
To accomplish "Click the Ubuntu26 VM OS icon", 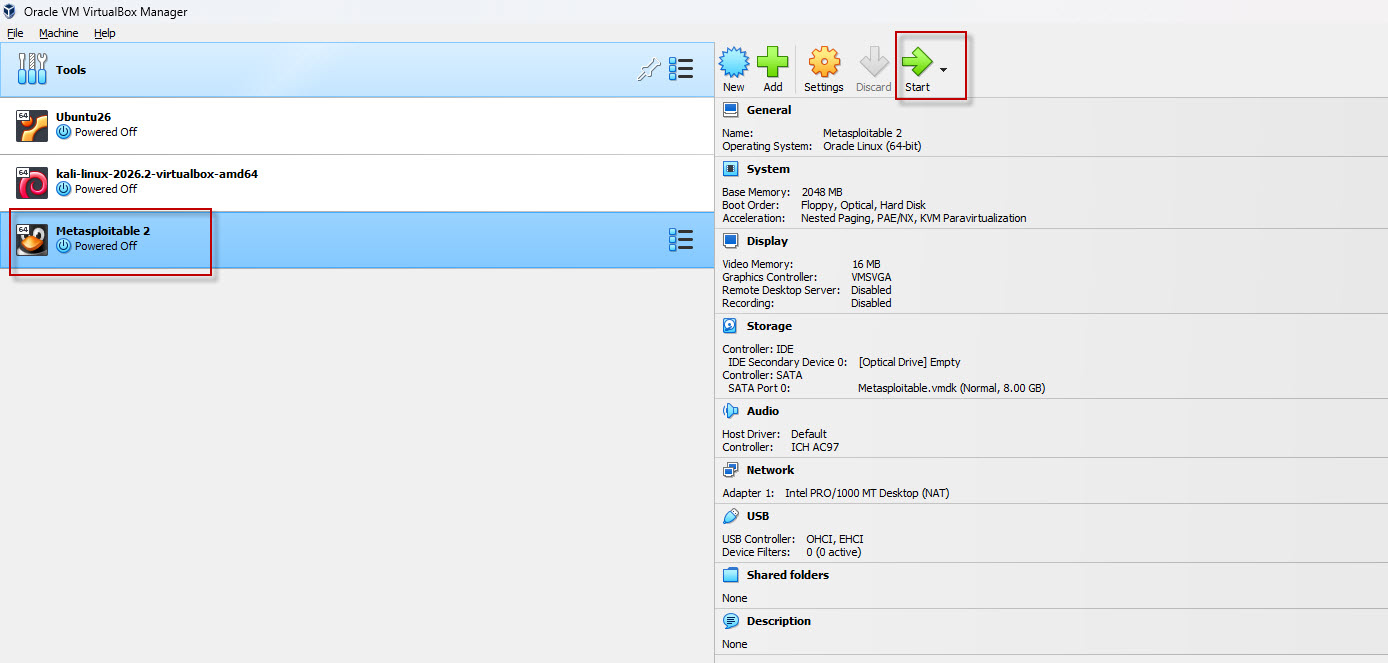I will tap(32, 126).
